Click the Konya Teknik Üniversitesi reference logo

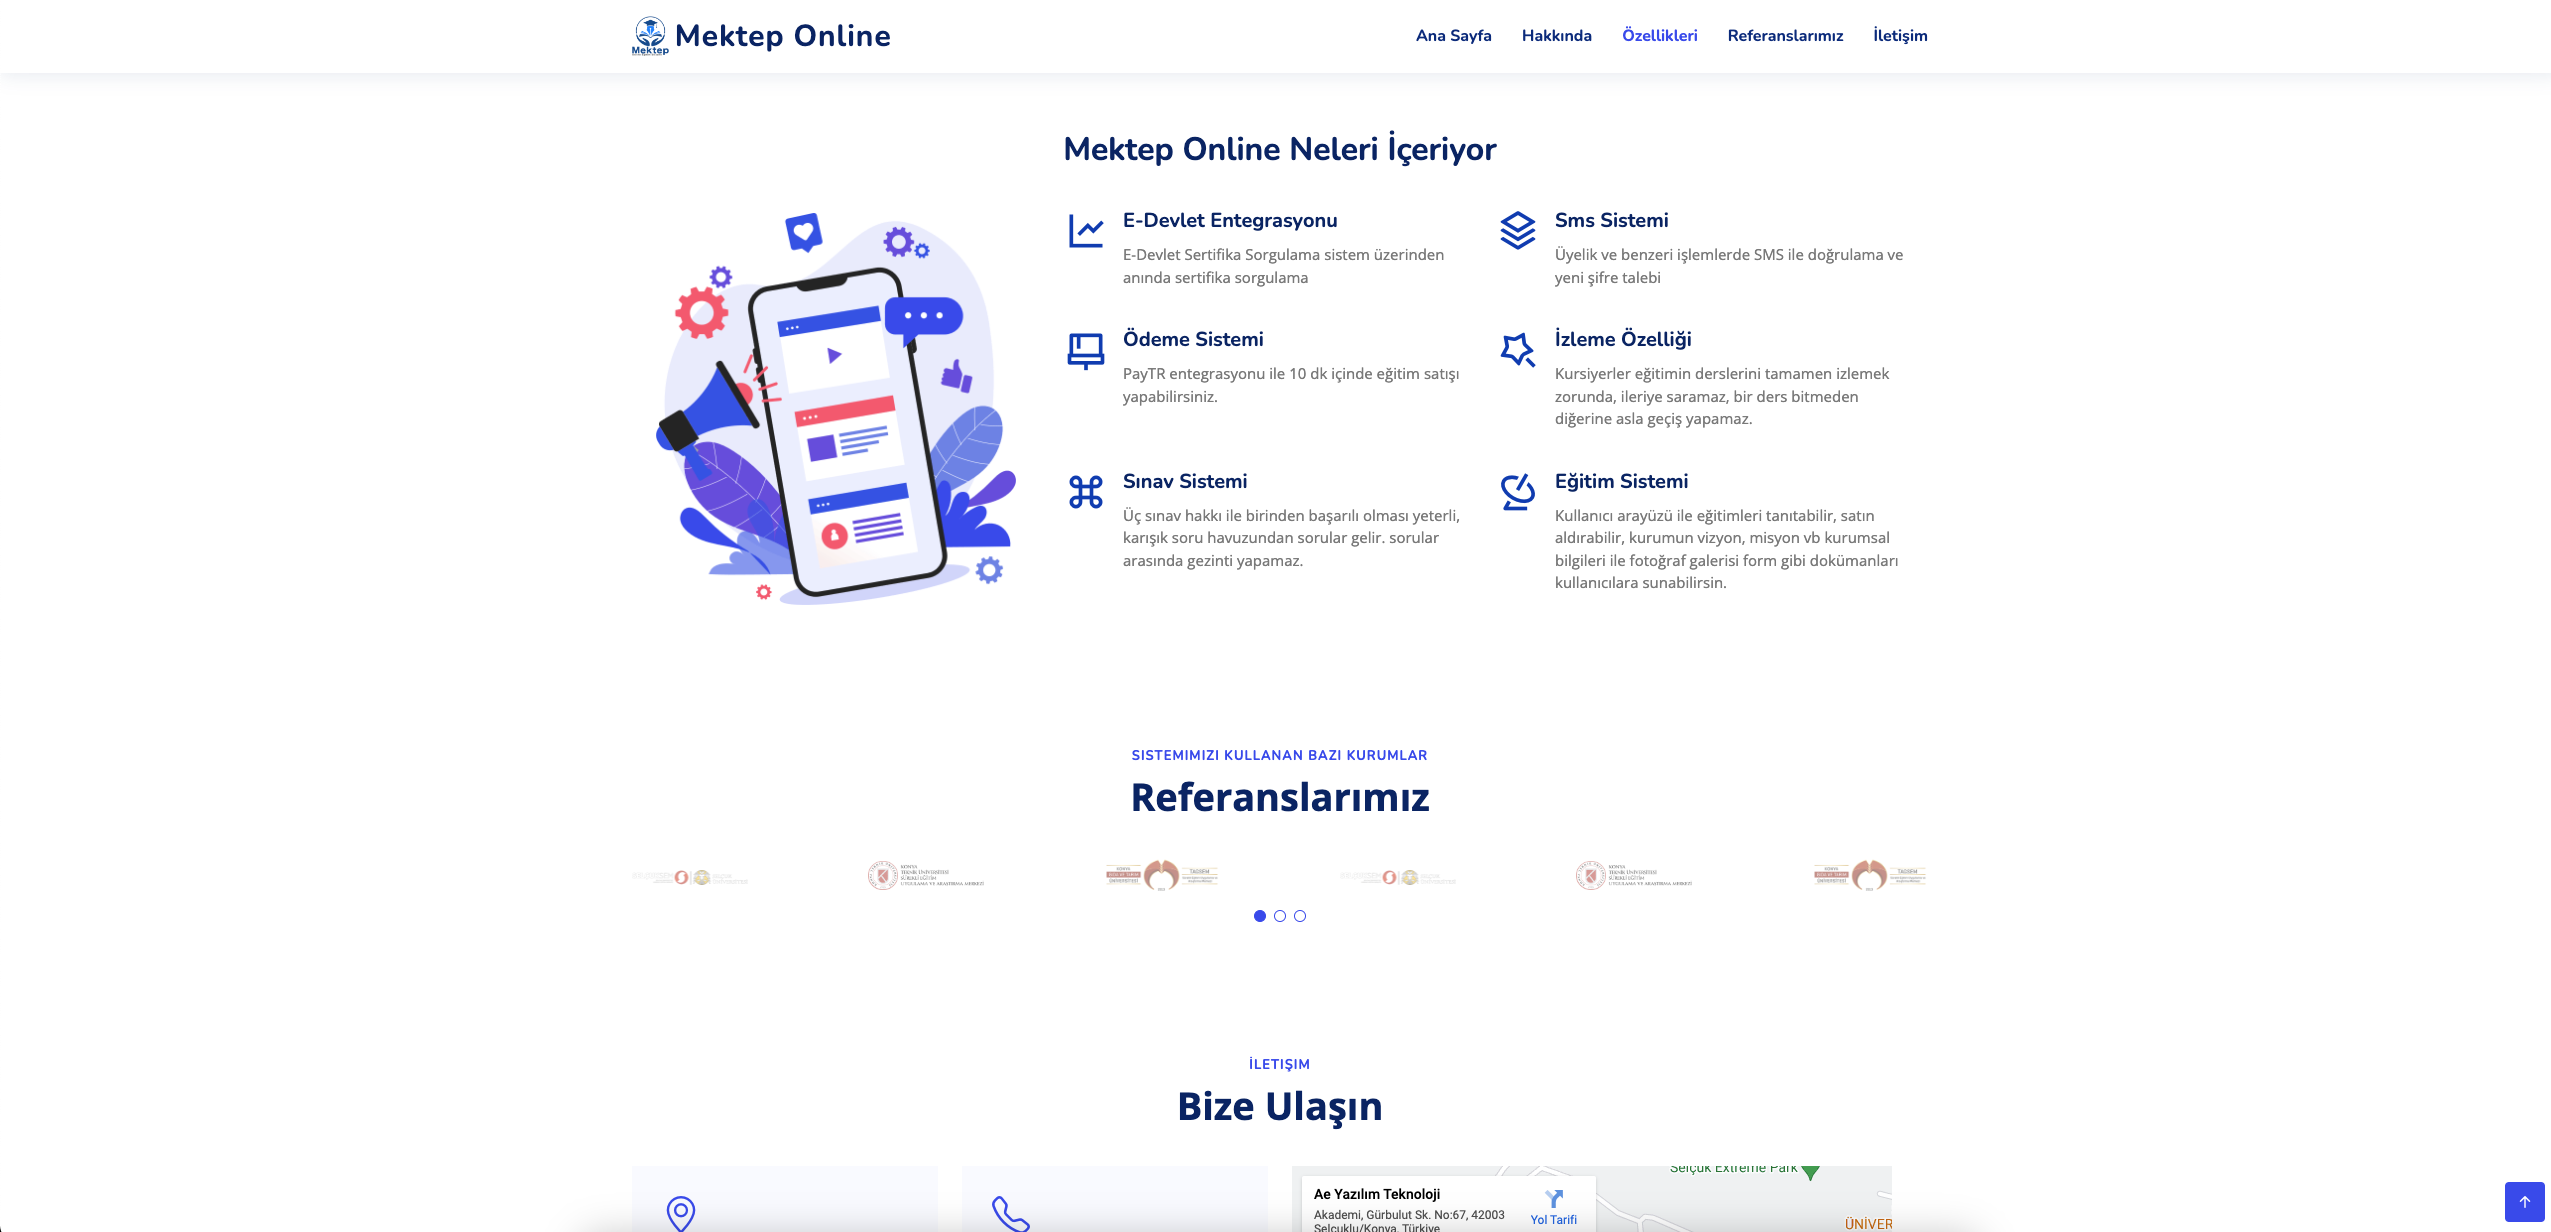tap(925, 876)
